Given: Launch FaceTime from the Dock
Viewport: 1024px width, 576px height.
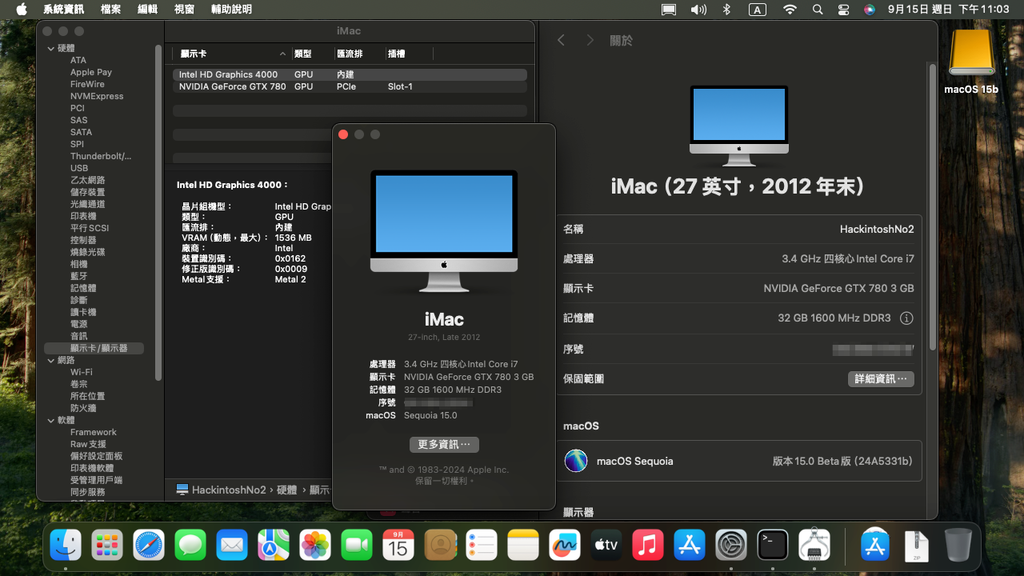Looking at the screenshot, I should (357, 545).
